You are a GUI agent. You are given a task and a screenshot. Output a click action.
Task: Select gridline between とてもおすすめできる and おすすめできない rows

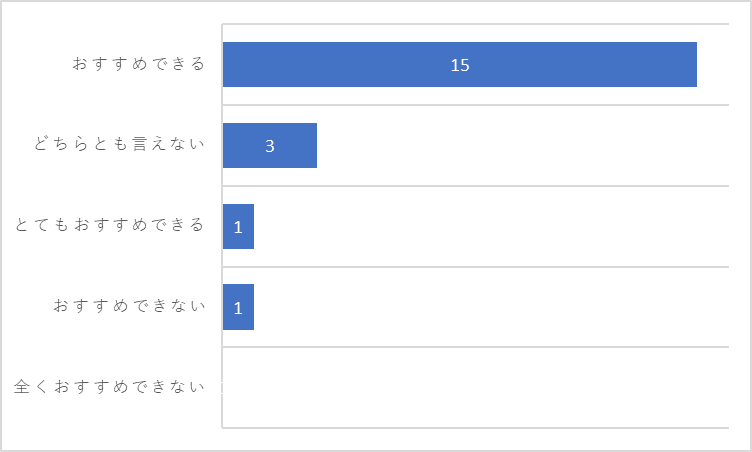pyautogui.click(x=475, y=266)
